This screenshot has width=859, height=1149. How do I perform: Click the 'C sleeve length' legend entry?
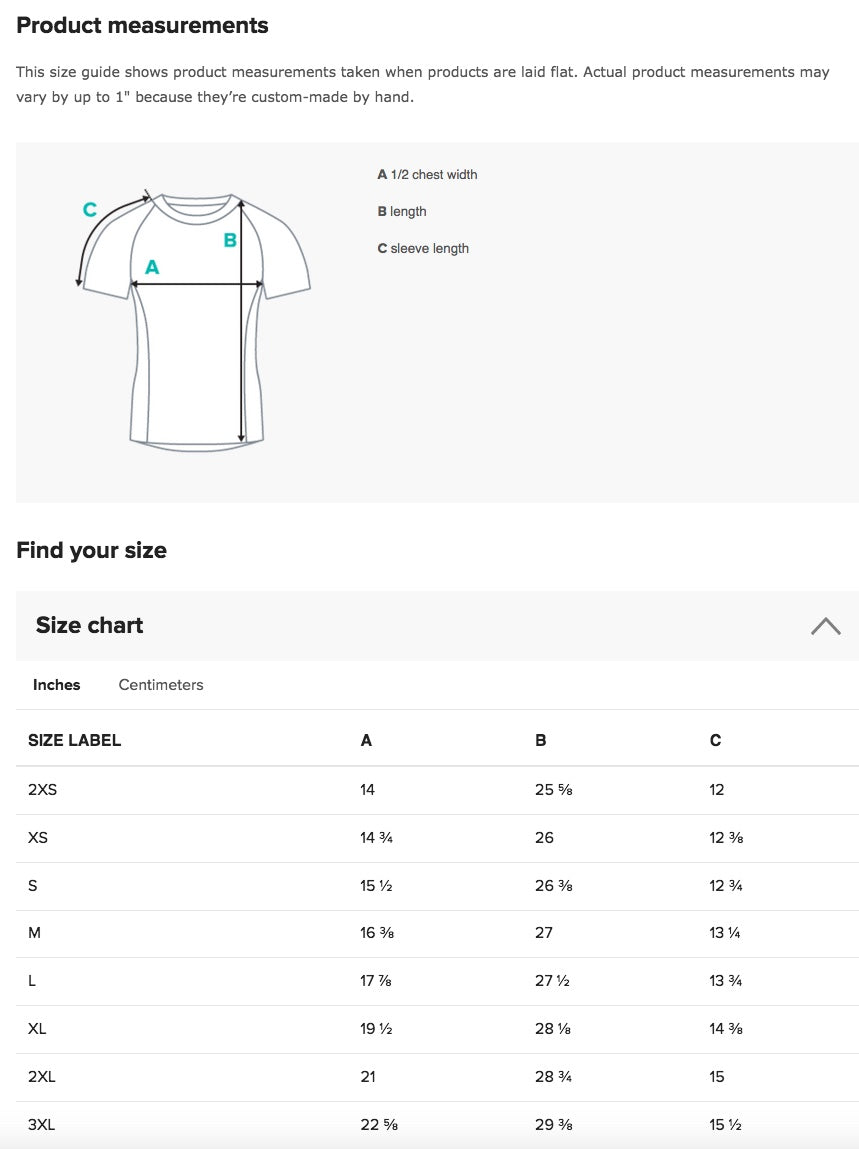pyautogui.click(x=423, y=249)
